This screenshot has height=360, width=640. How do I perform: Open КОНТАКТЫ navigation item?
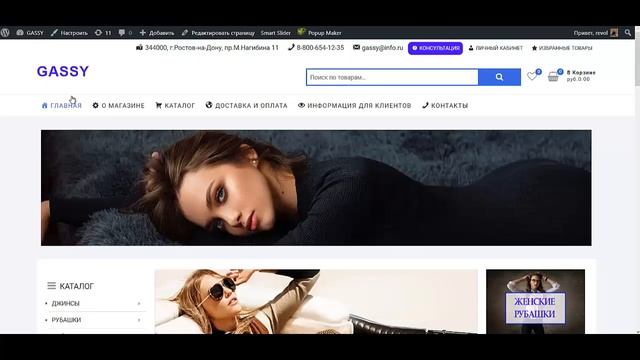[445, 105]
